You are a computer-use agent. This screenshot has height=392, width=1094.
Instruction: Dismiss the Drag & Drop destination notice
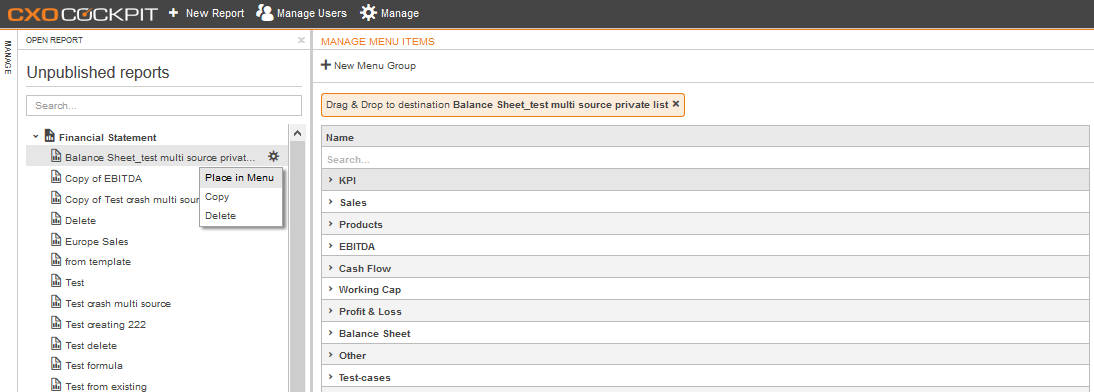click(675, 104)
